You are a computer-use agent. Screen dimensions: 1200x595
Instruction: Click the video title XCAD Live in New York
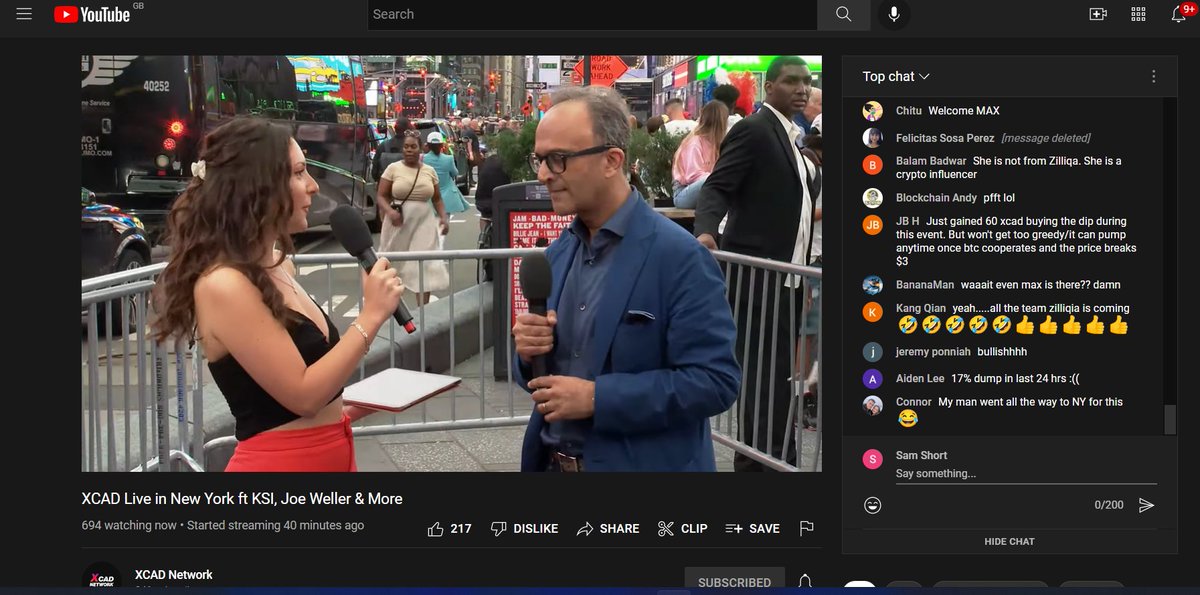coord(242,498)
